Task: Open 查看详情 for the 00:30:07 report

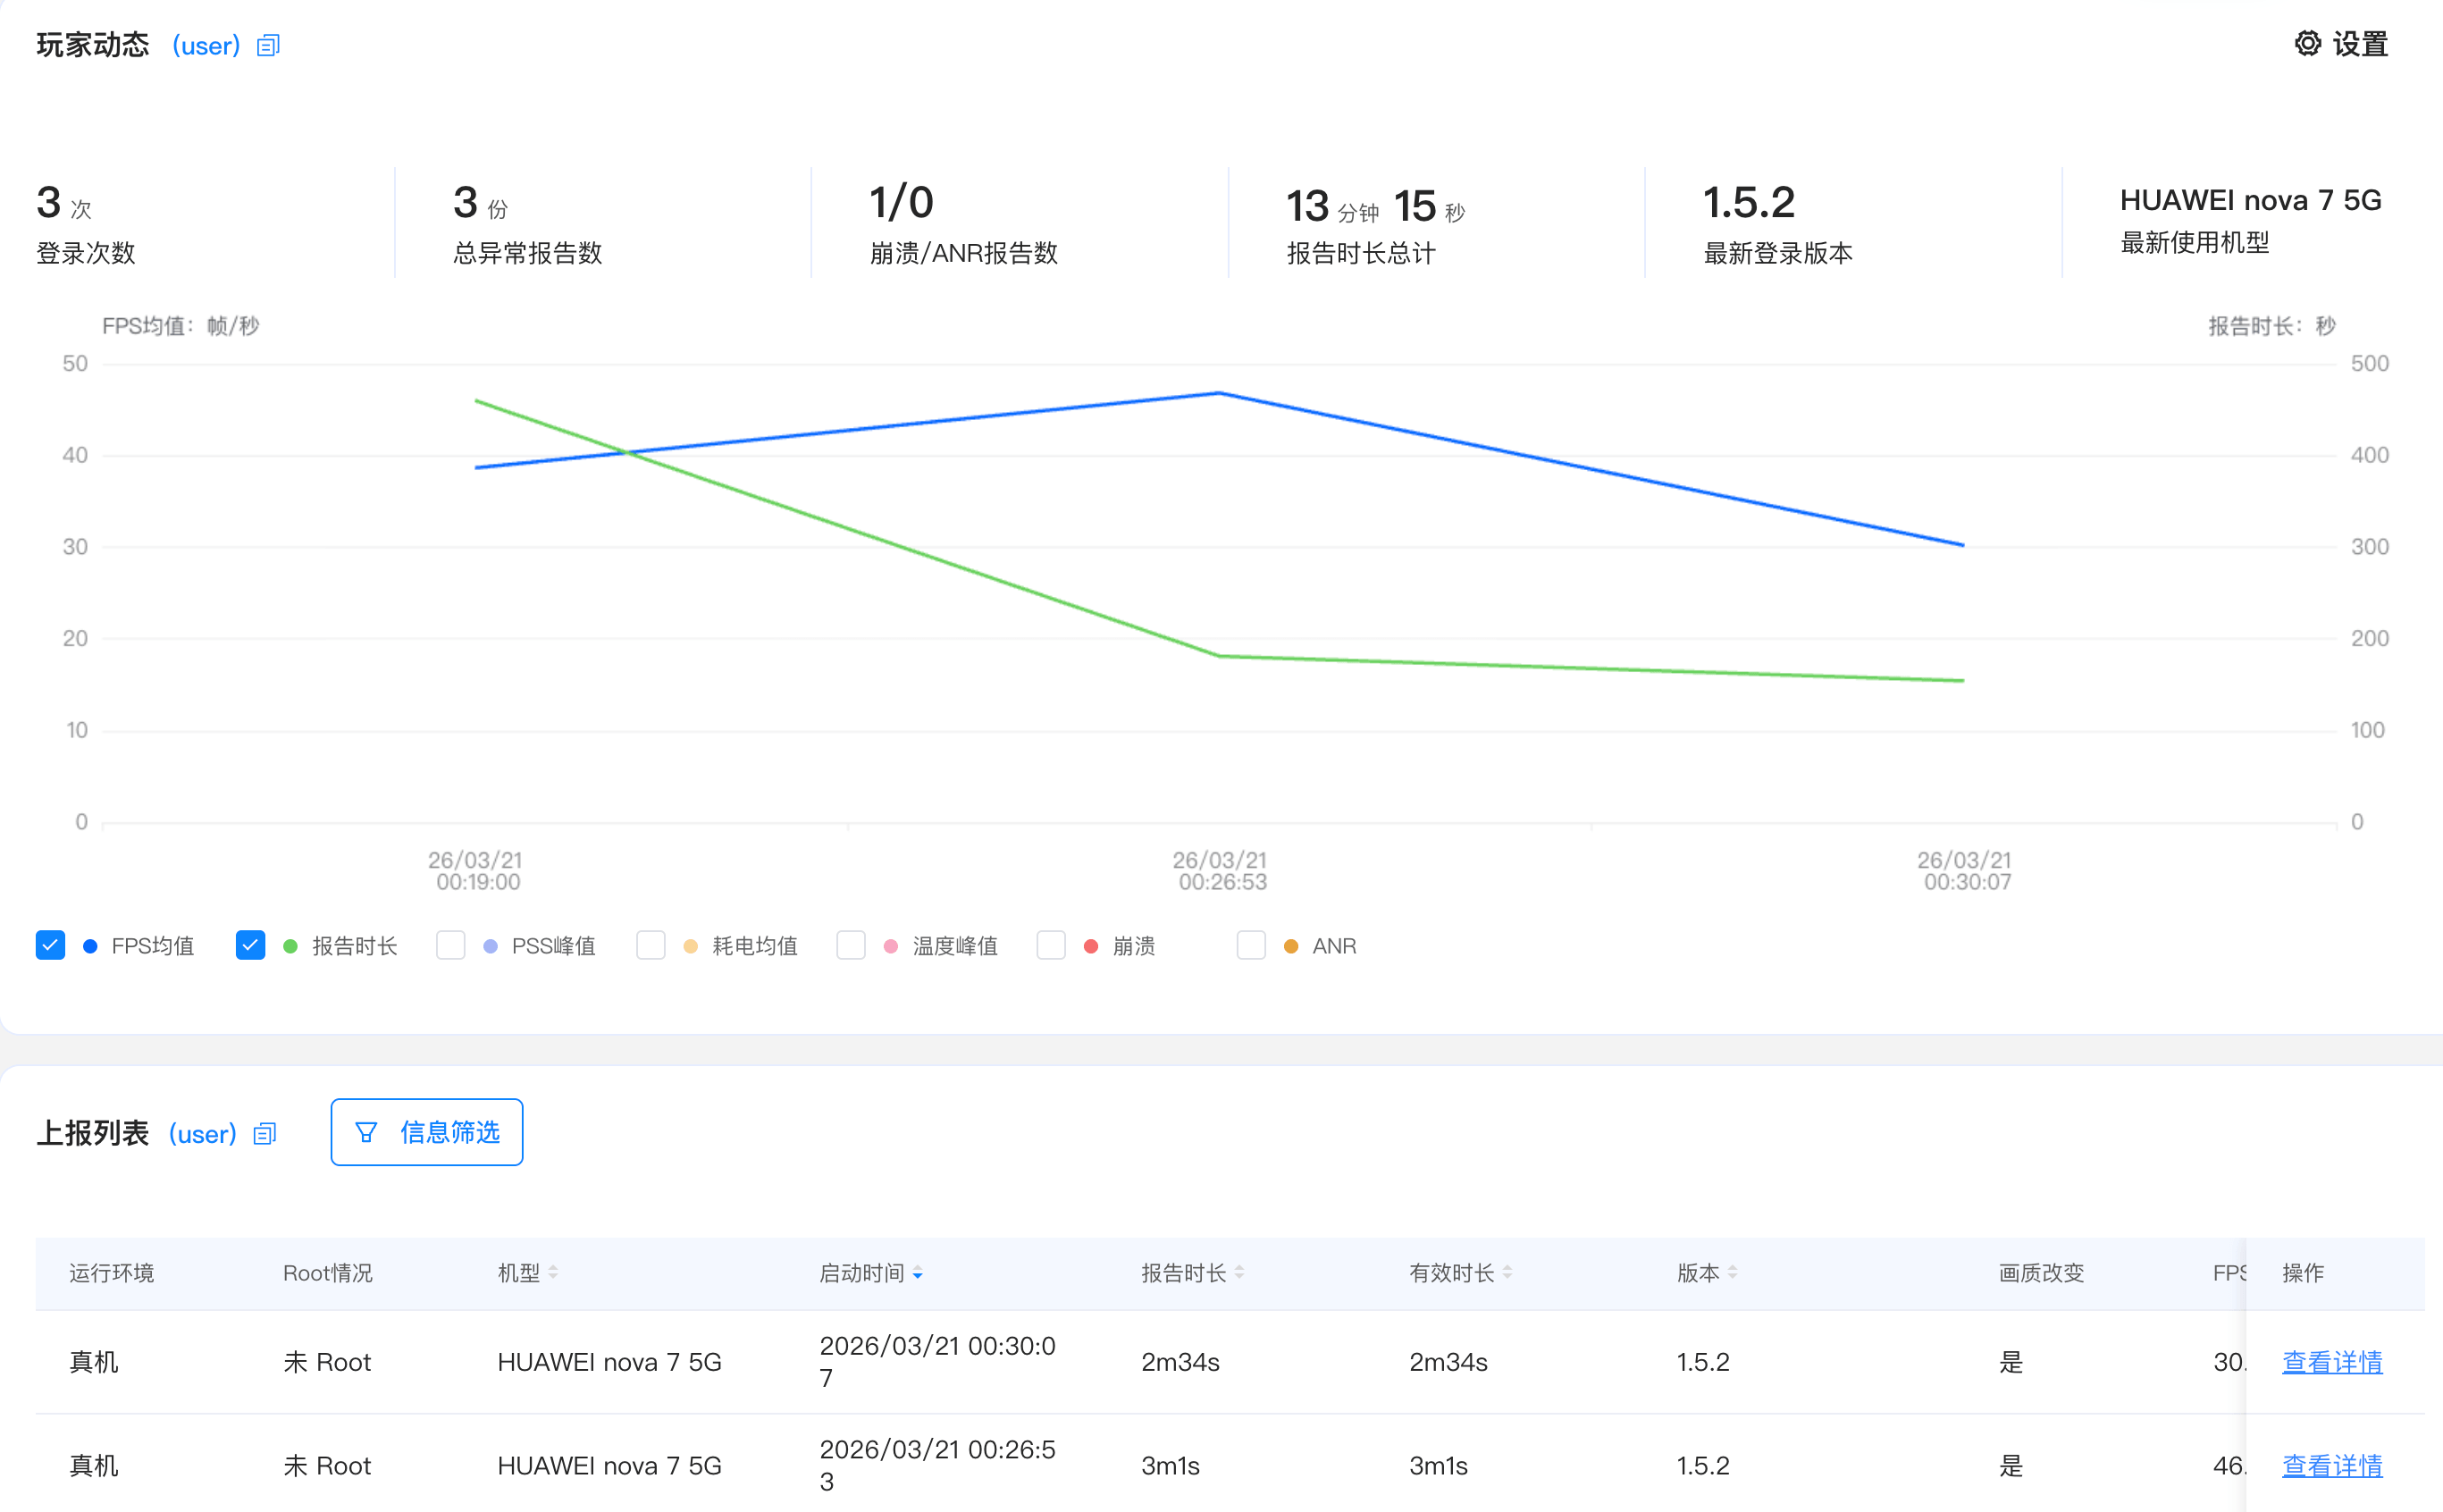Action: click(x=2332, y=1362)
